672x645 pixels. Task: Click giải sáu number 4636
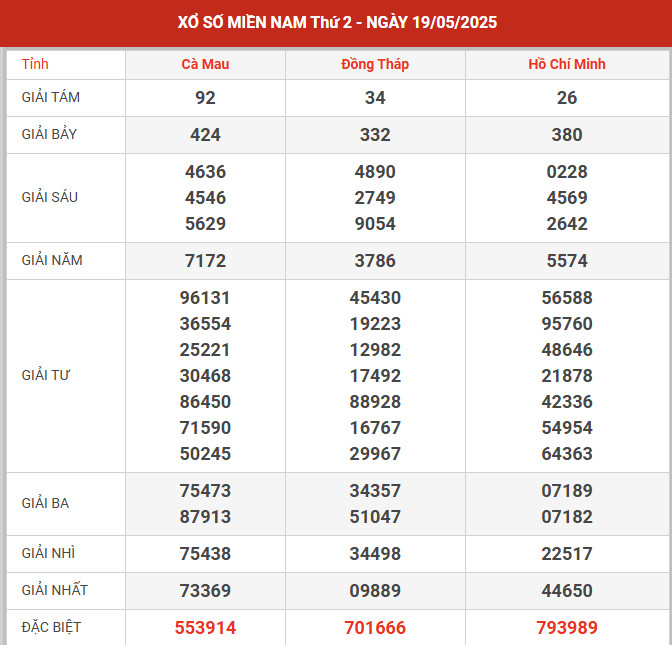pos(205,172)
